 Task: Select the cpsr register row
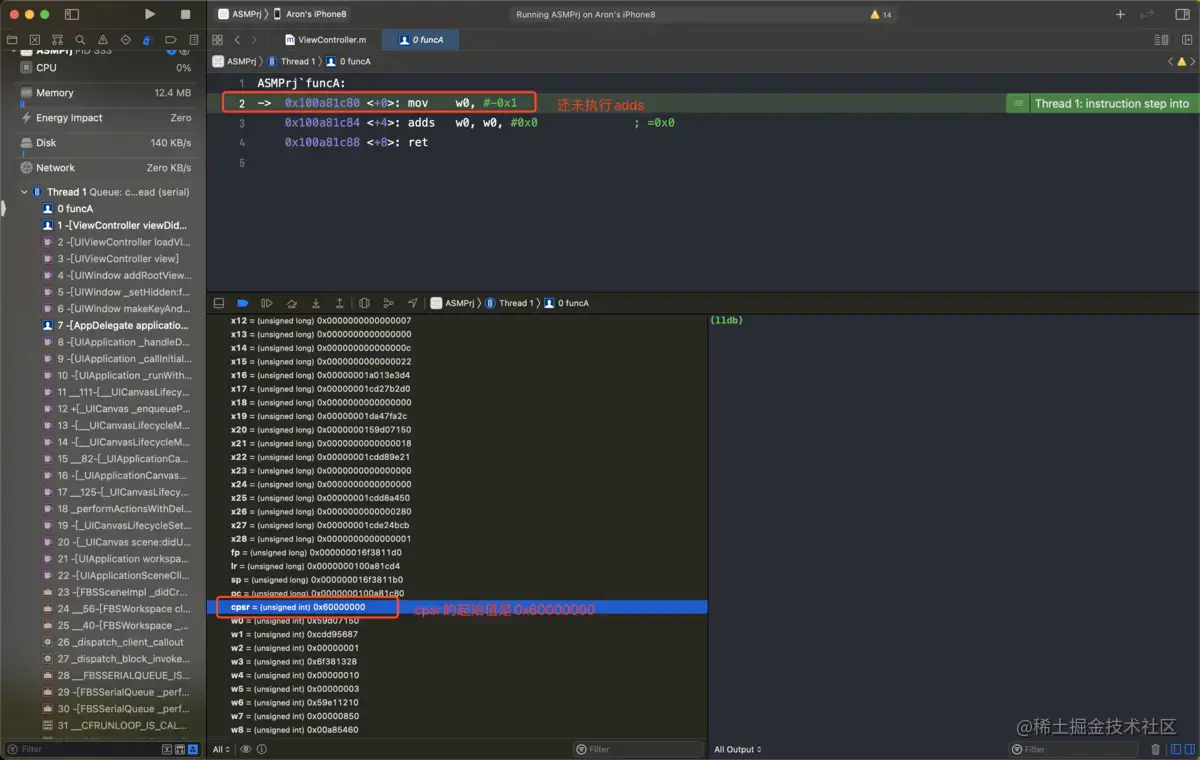click(457, 607)
